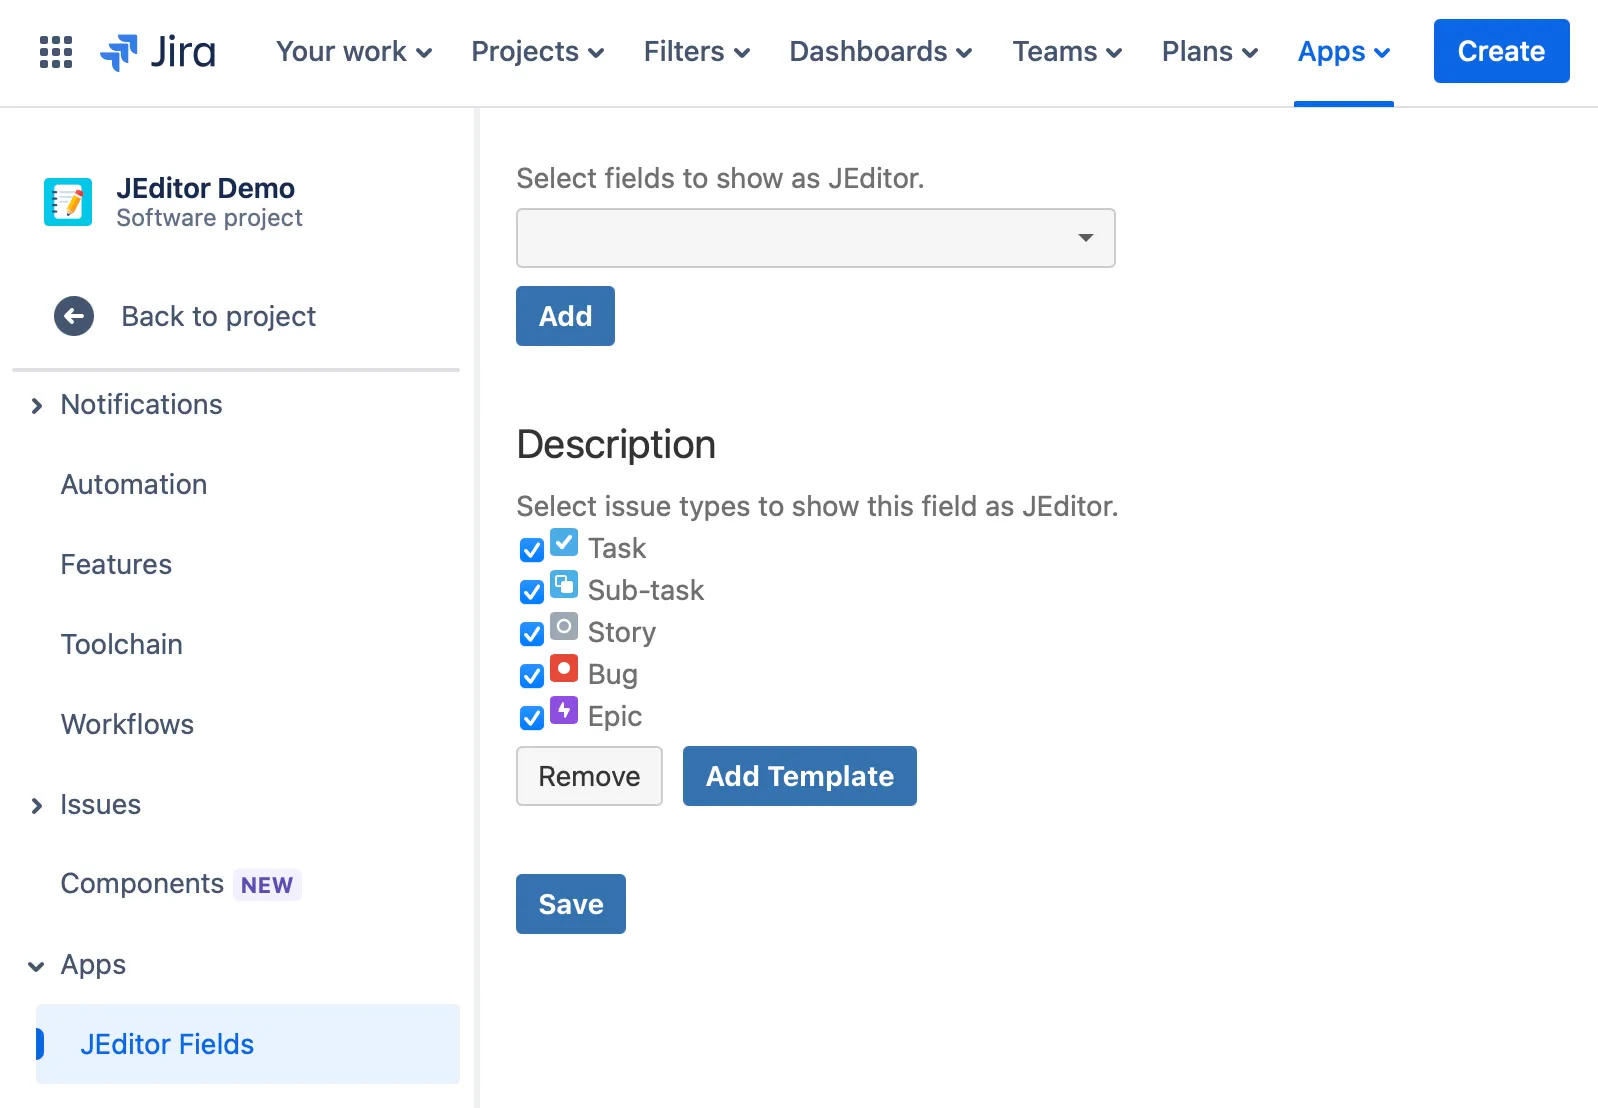Open the Dashboards dropdown menu

881,51
